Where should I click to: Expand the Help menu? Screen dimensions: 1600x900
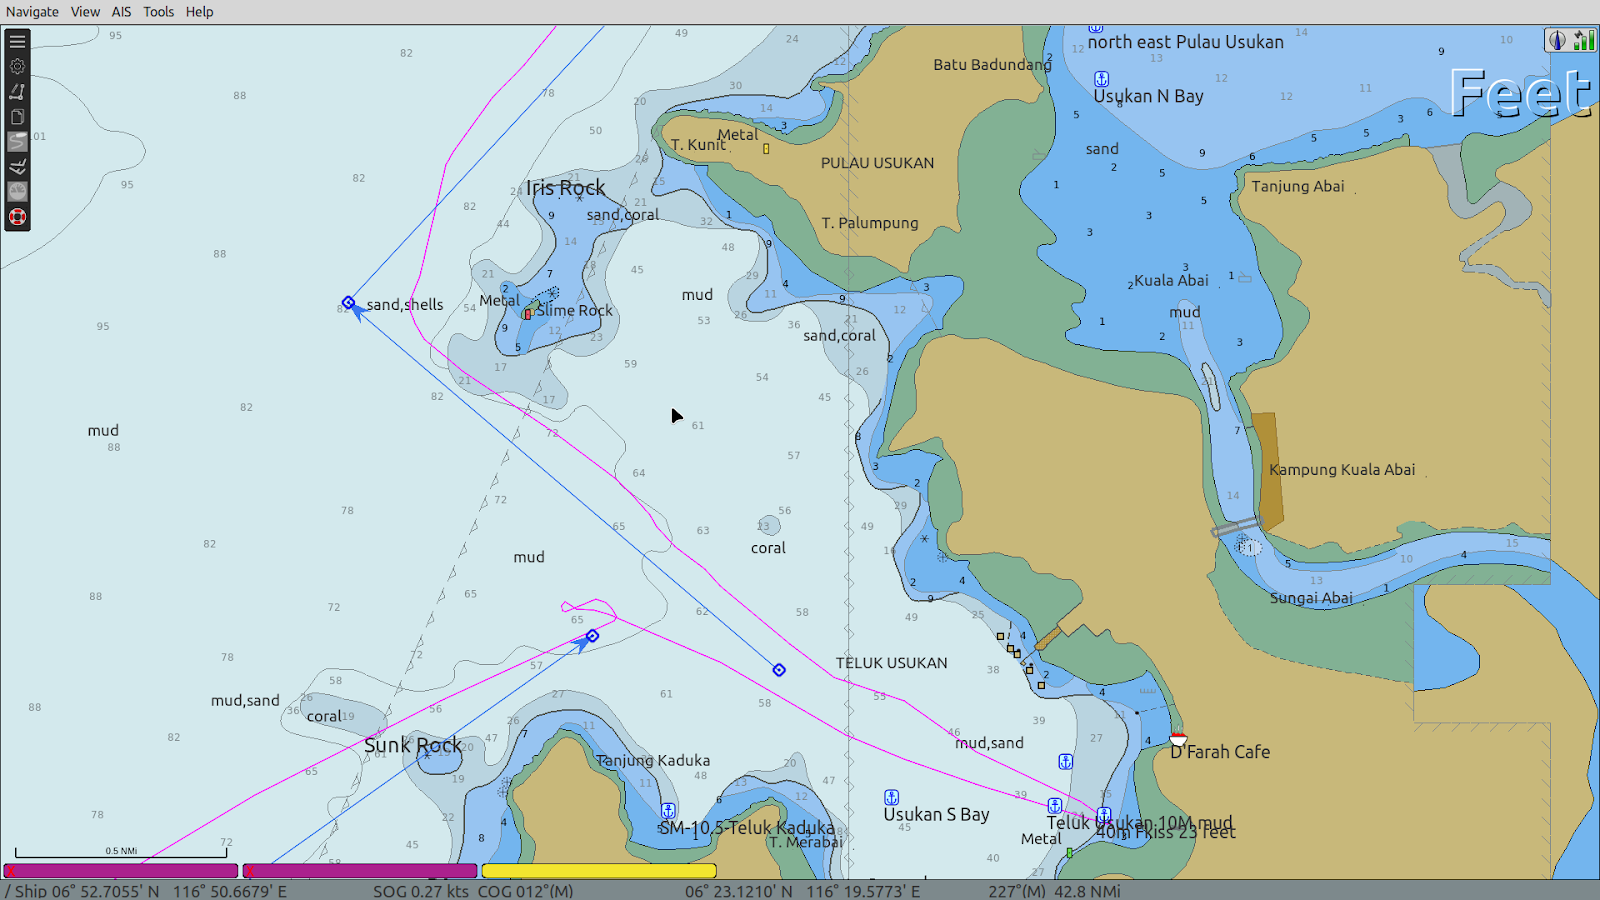pyautogui.click(x=199, y=12)
